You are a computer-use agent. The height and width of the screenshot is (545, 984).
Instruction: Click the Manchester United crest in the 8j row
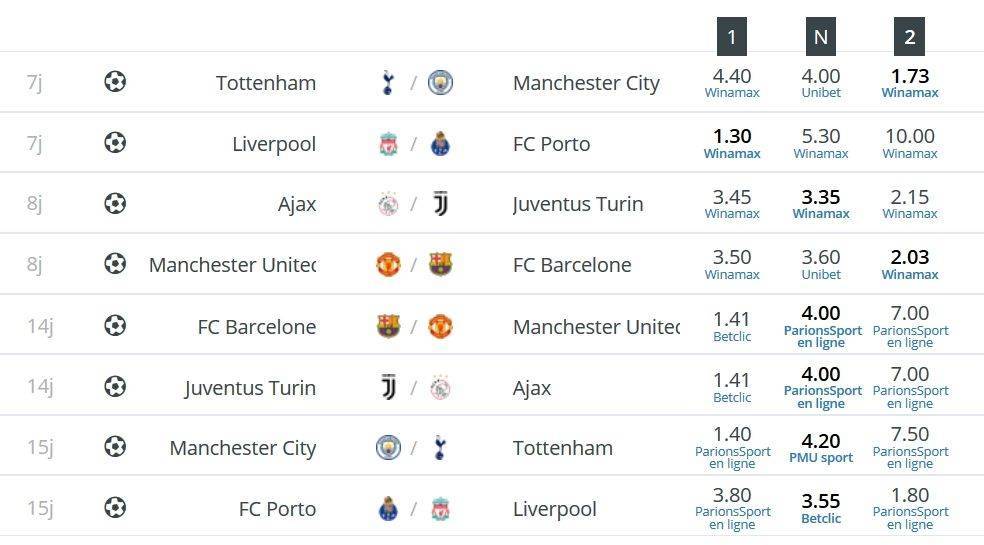click(x=388, y=264)
